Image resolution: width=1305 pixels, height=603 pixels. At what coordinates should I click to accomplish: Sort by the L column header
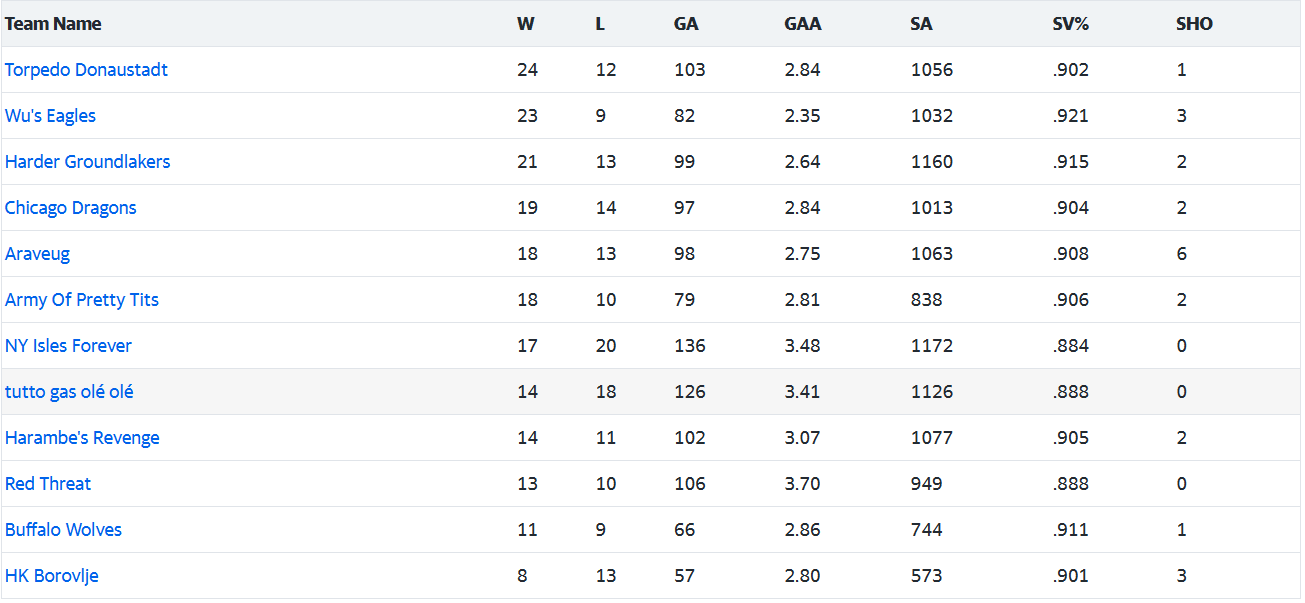600,24
